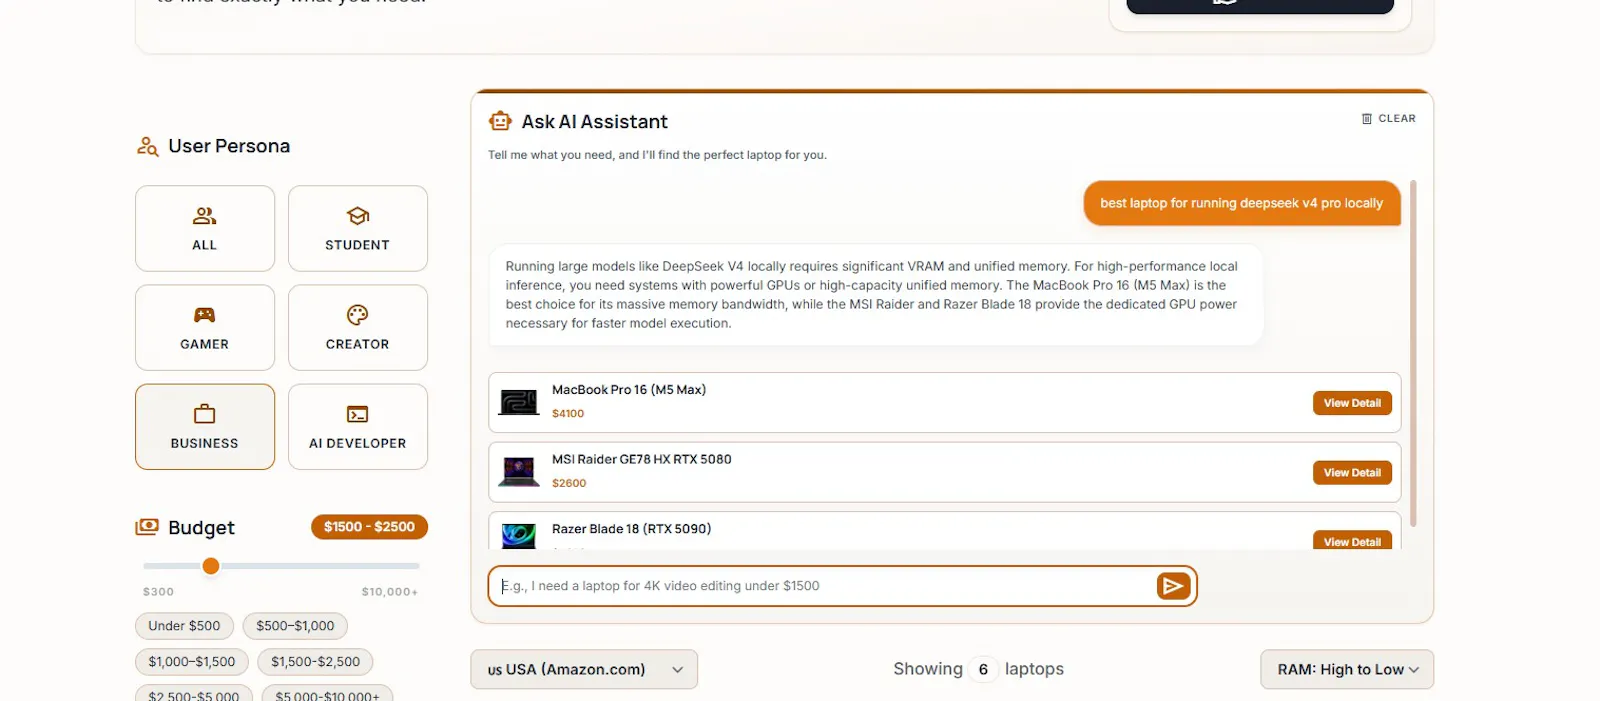
Task: Choose the STUDENT persona card
Action: tap(358, 228)
